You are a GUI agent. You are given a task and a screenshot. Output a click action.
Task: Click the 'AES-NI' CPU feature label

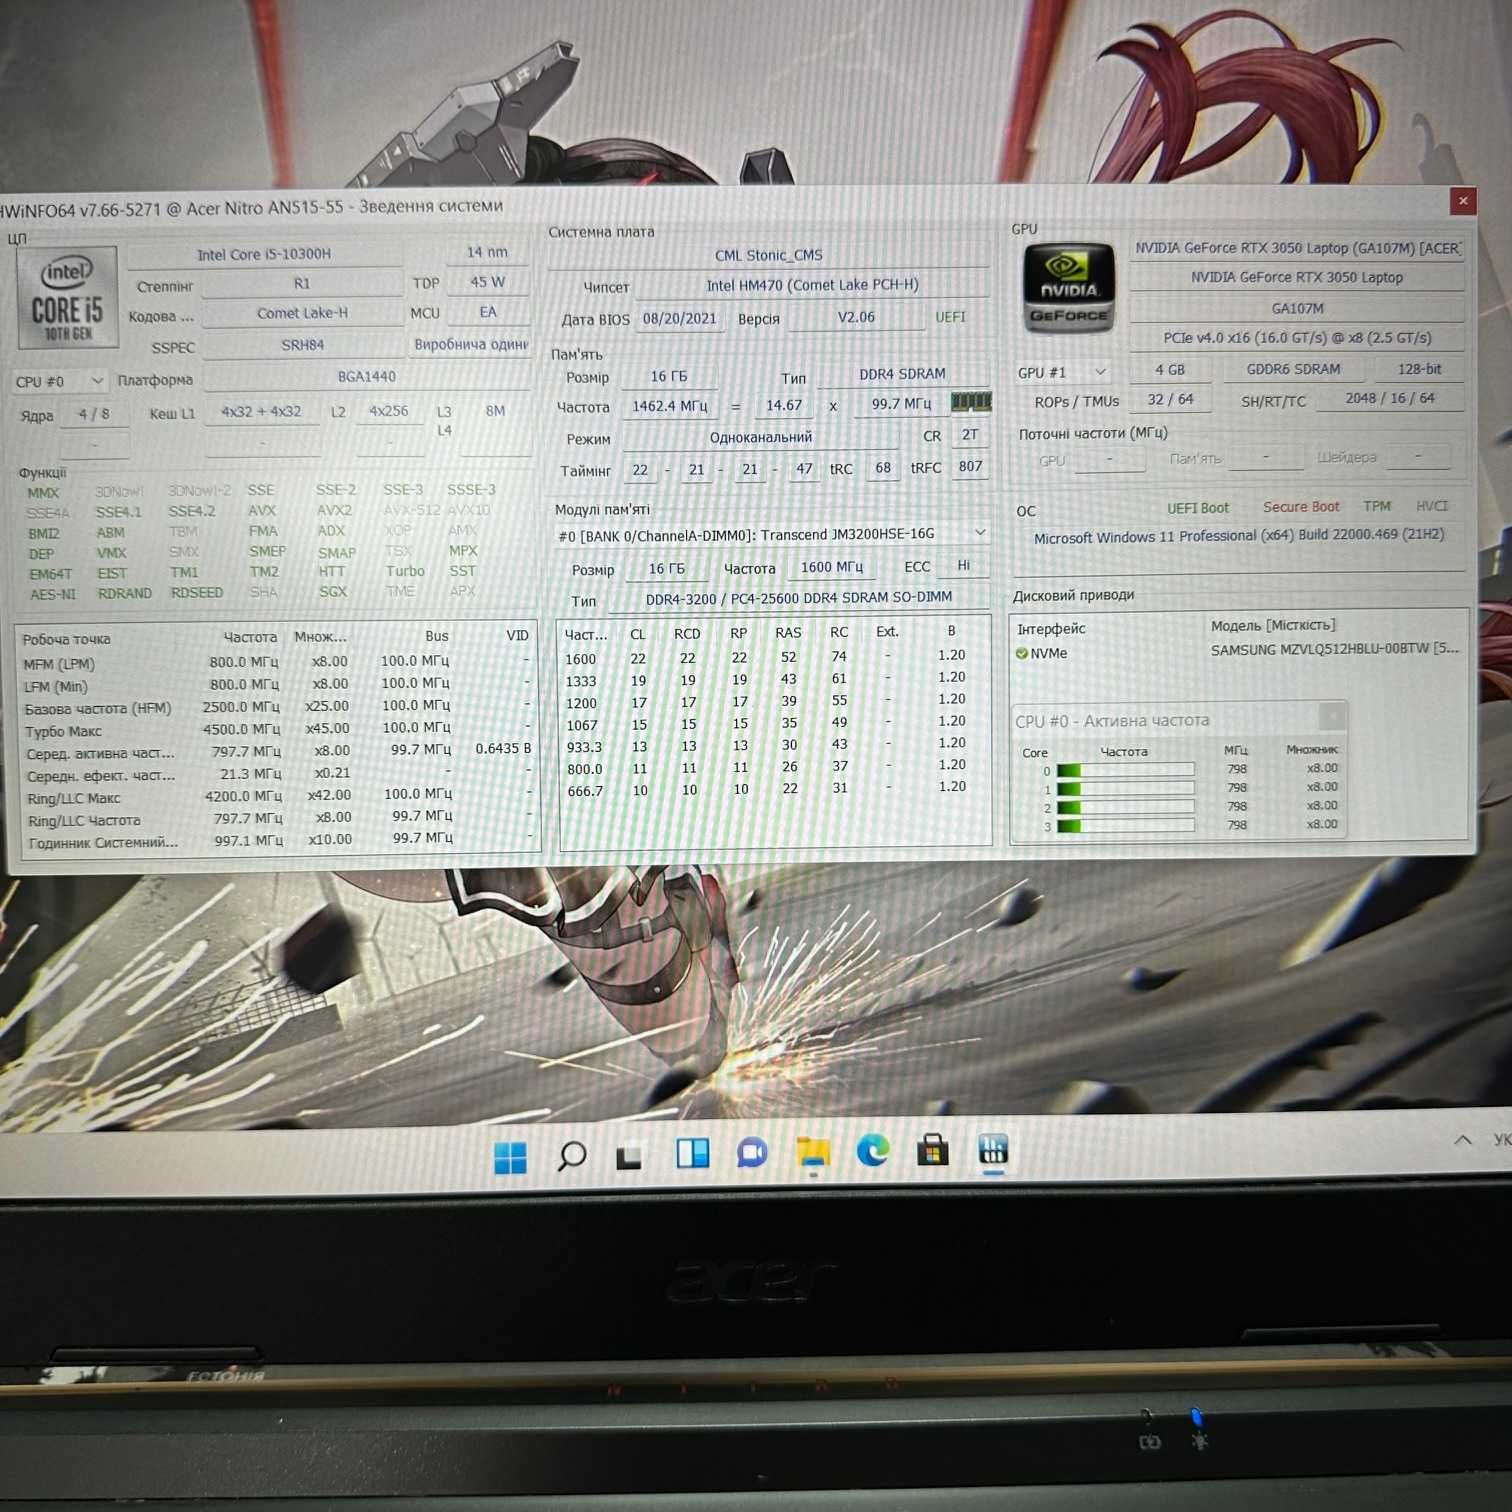coord(53,594)
